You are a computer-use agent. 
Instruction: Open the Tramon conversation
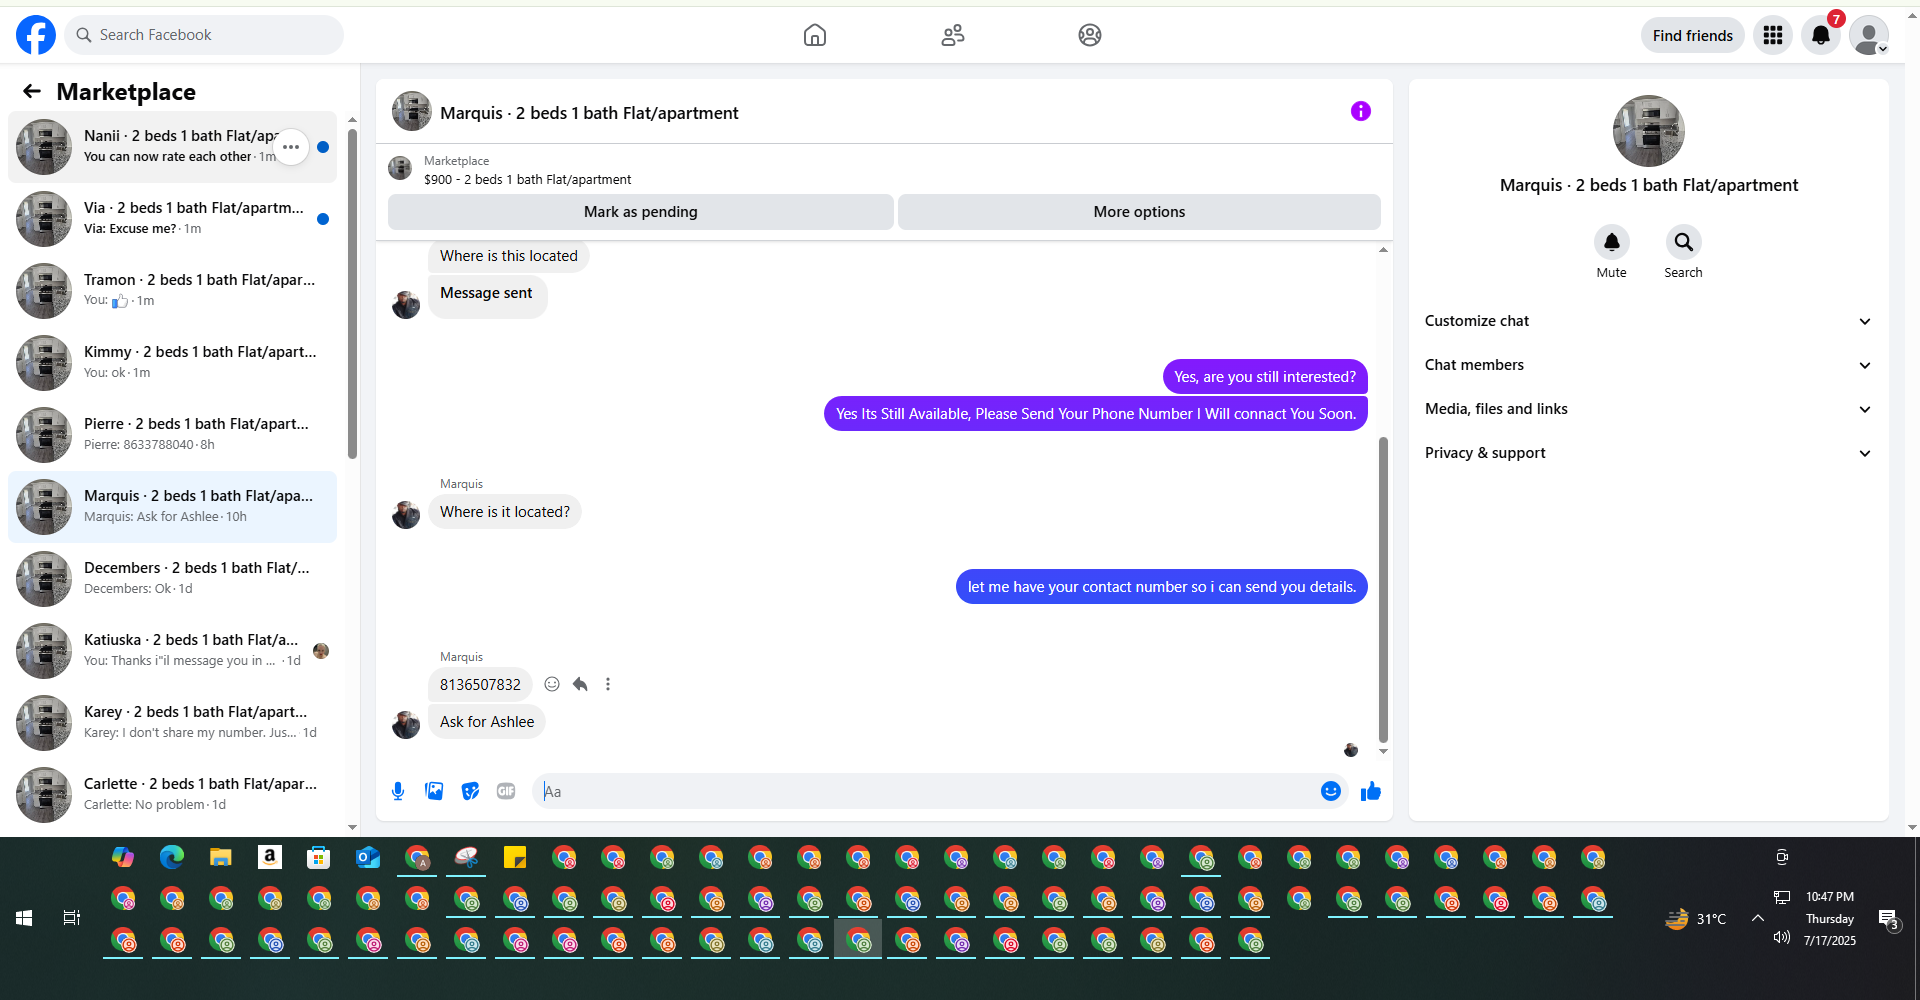pos(172,291)
